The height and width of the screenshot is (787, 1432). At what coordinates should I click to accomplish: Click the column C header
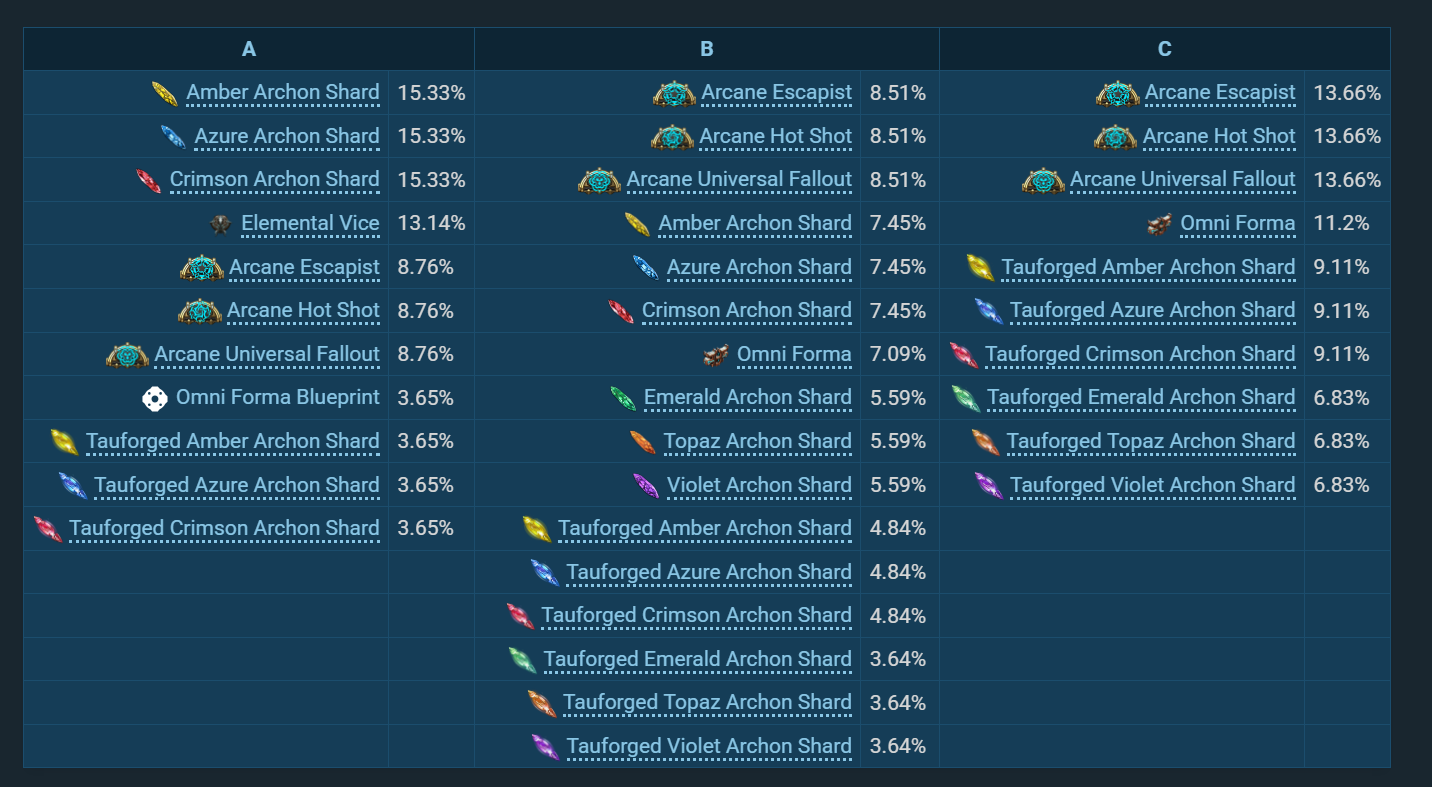tap(1165, 49)
